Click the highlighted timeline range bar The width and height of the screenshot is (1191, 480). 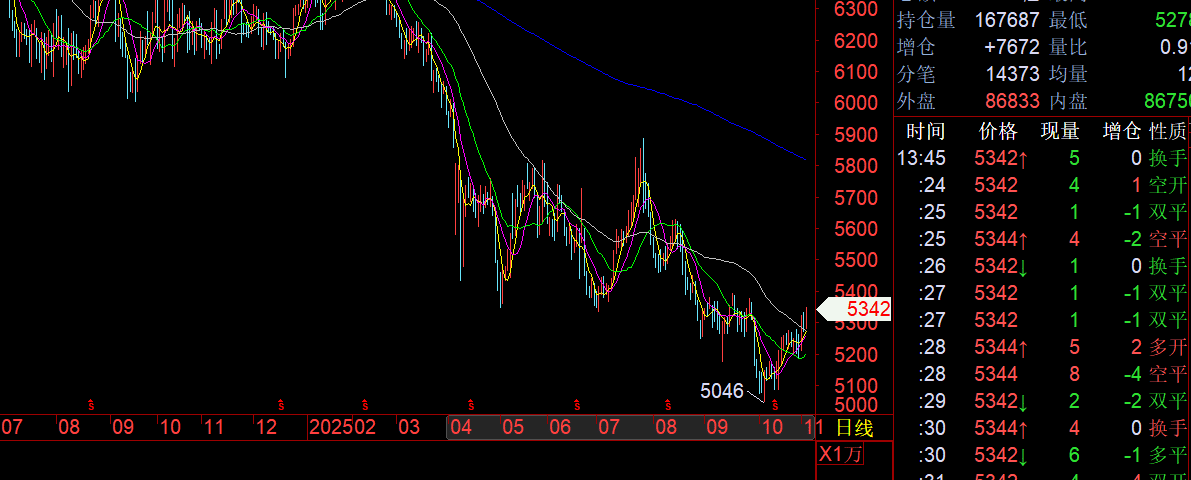click(x=630, y=428)
